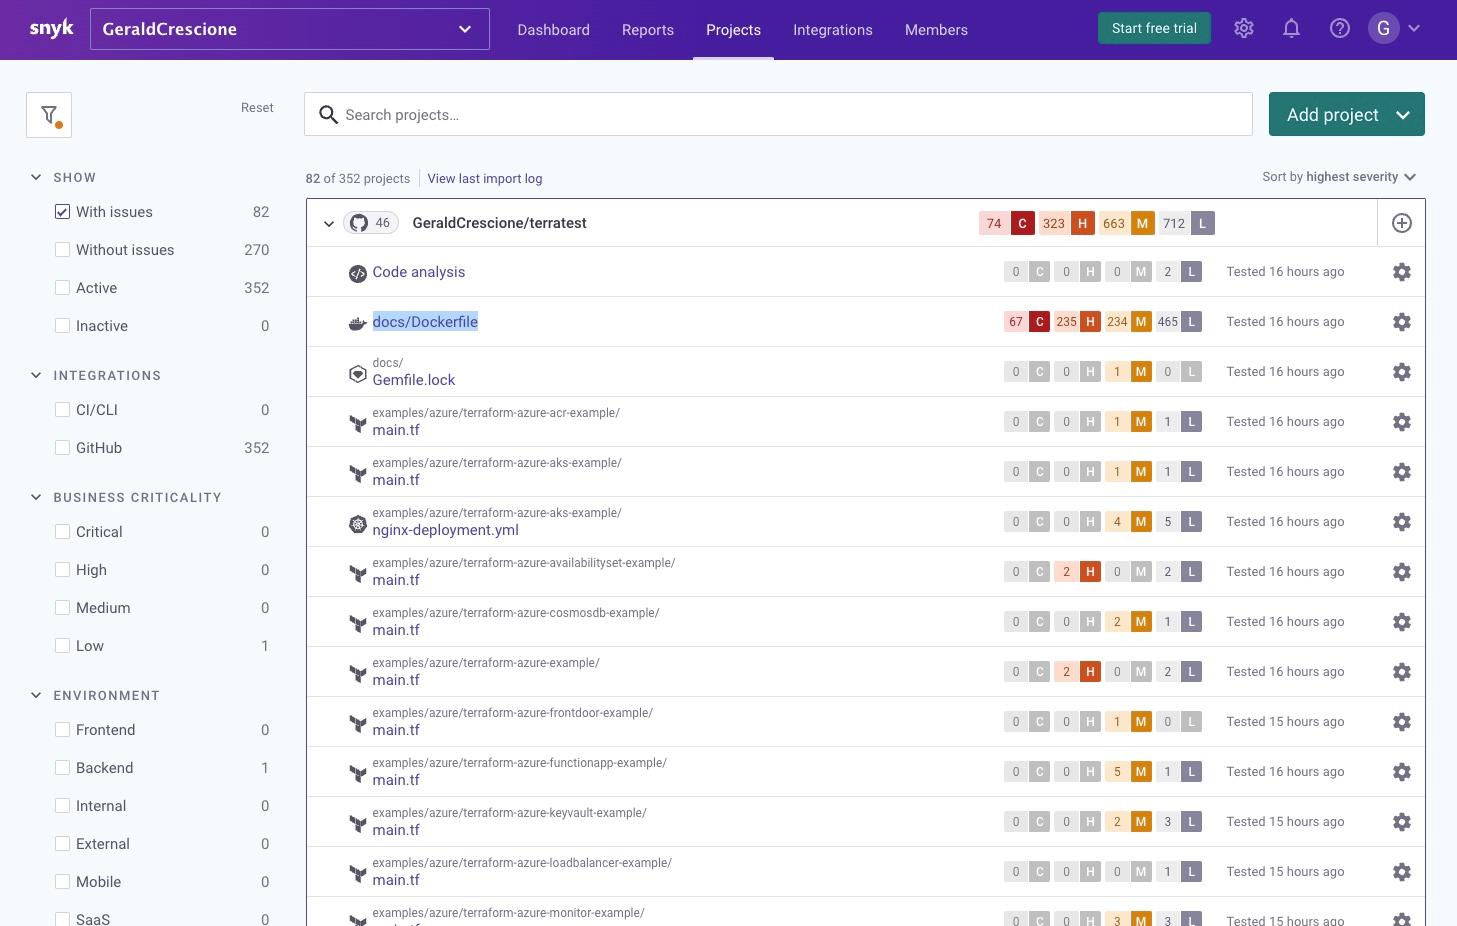
Task: Click Start free trial button
Action: tap(1154, 28)
